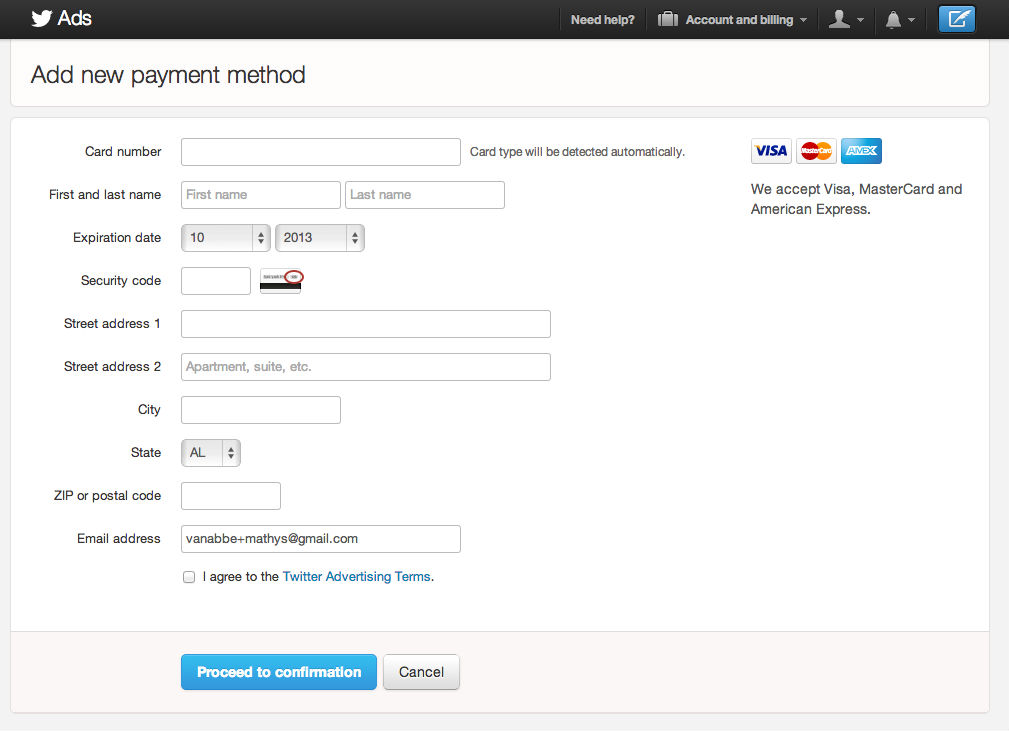Click the Cancel button

[x=421, y=672]
